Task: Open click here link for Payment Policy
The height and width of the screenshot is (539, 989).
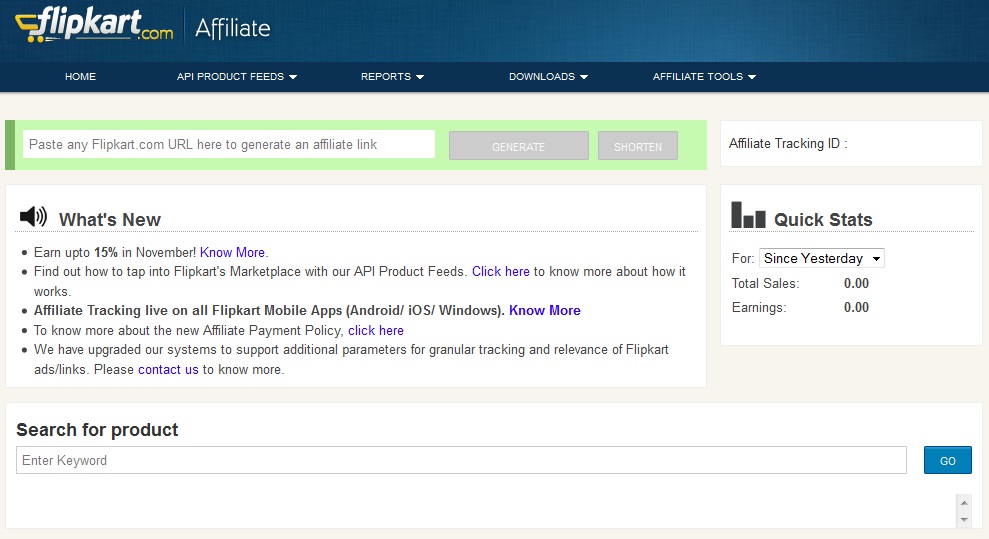Action: pos(376,330)
